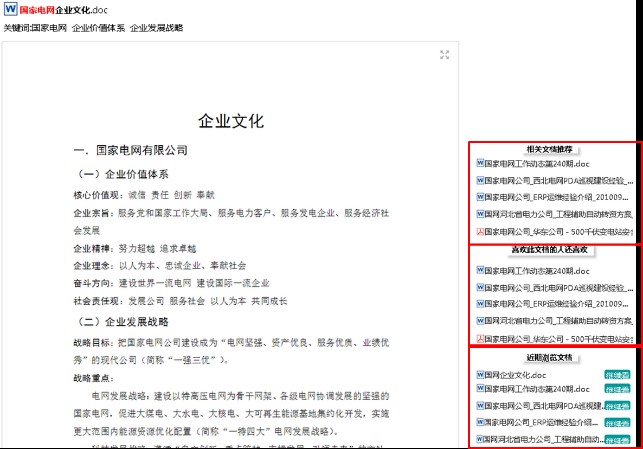Open 国家电网公司_华东公司 500千伏变电站 link under 喜欢此文档的人还喜欢

559,339
